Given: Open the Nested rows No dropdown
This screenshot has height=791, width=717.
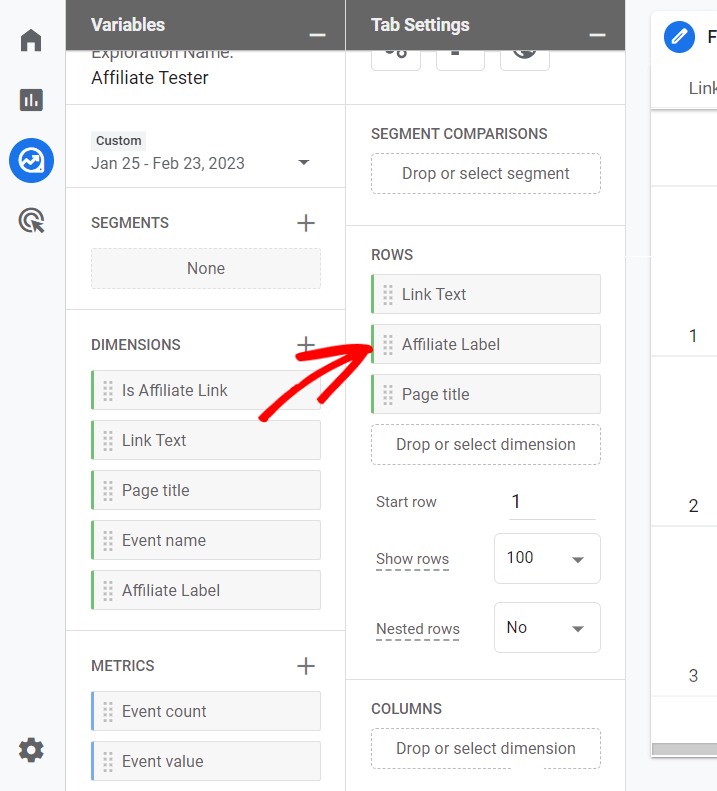Looking at the screenshot, I should pos(547,628).
